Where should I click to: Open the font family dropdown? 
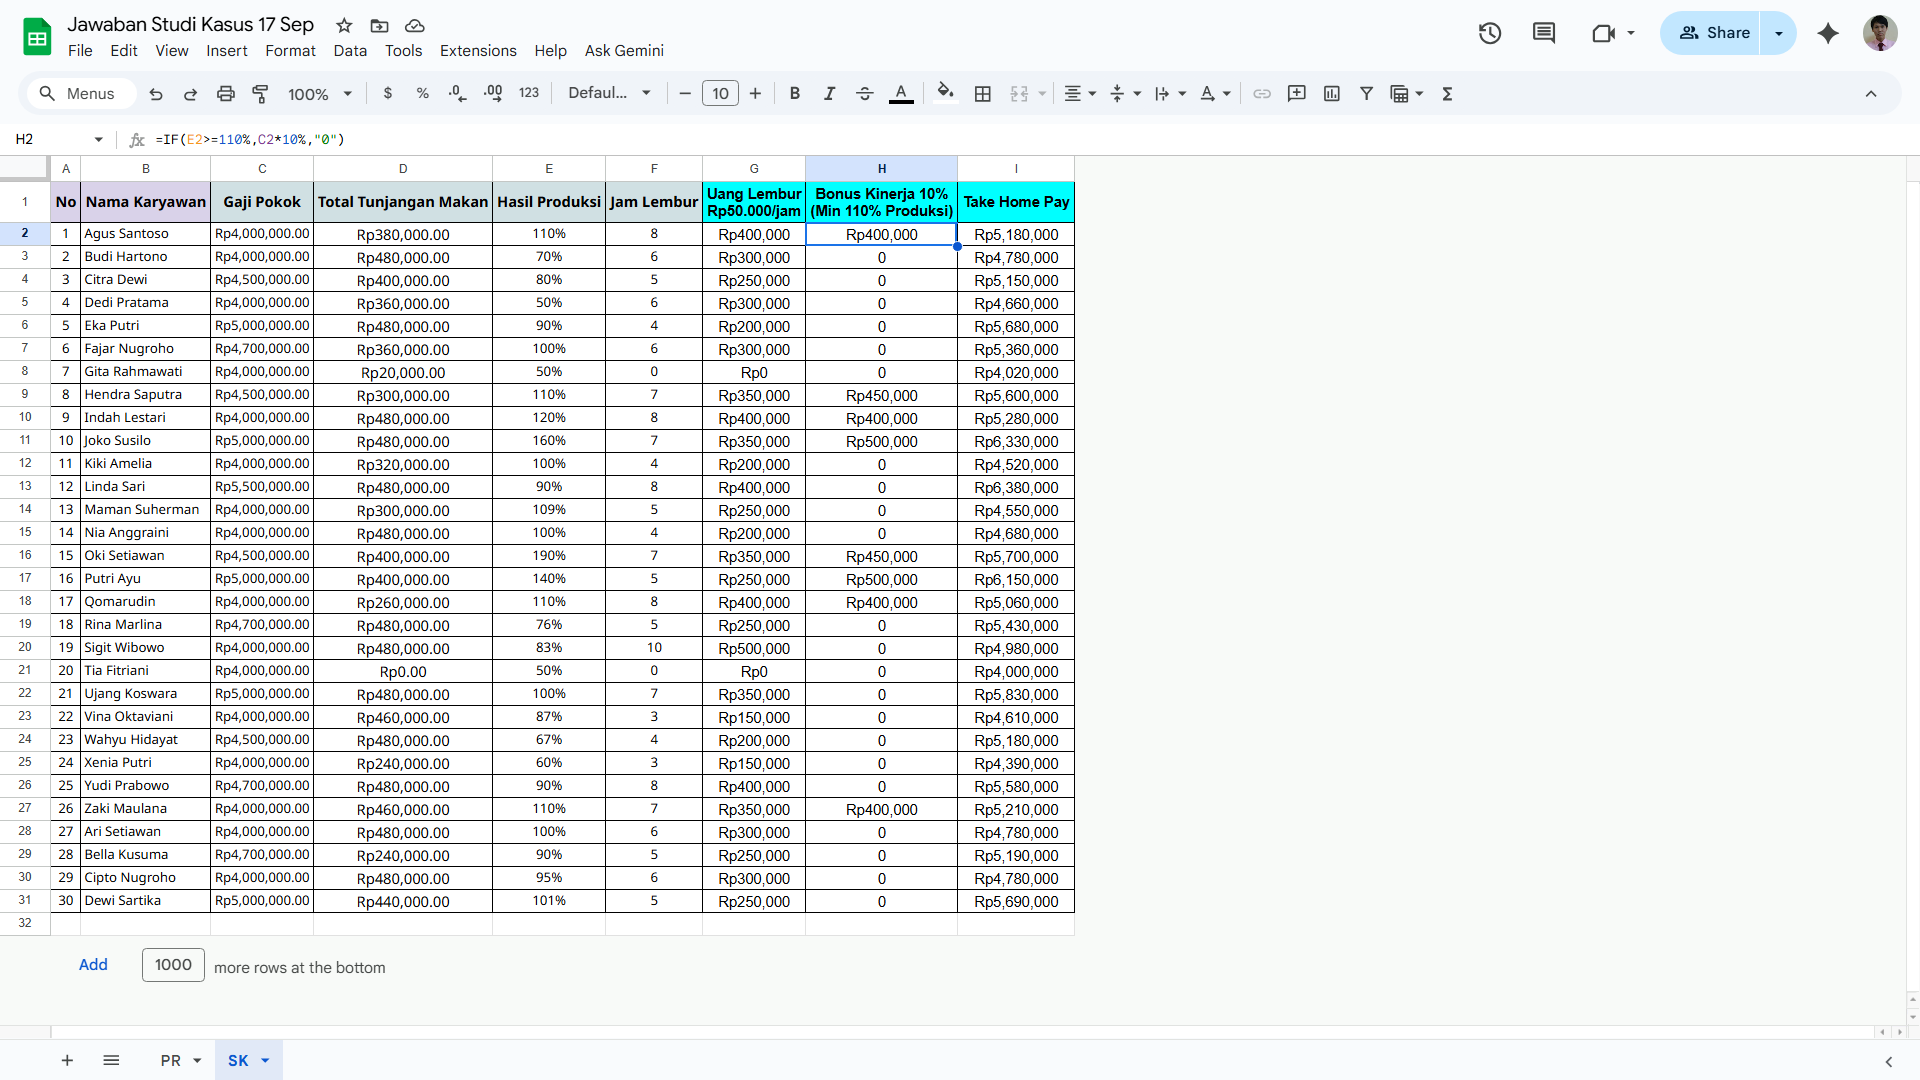pos(609,93)
